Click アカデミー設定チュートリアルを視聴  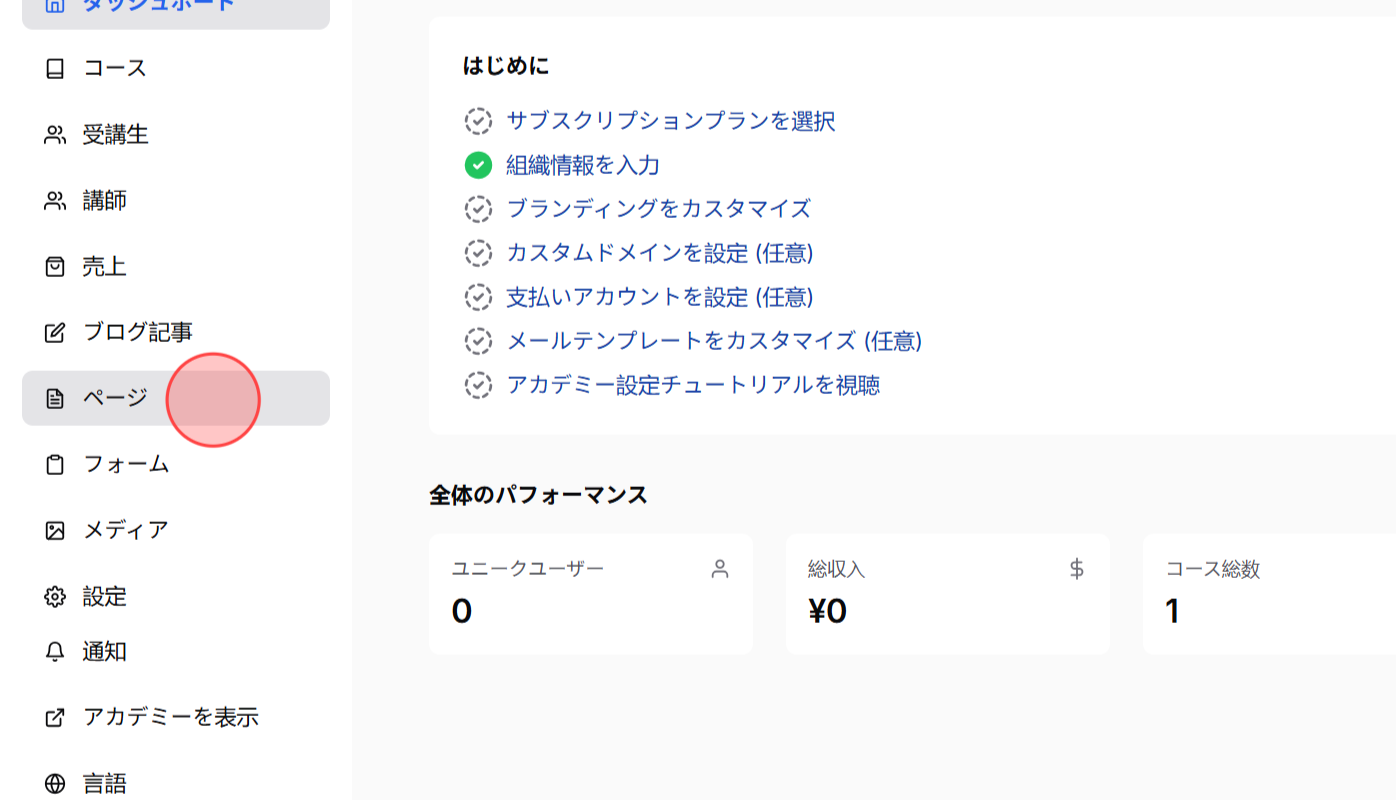point(694,385)
